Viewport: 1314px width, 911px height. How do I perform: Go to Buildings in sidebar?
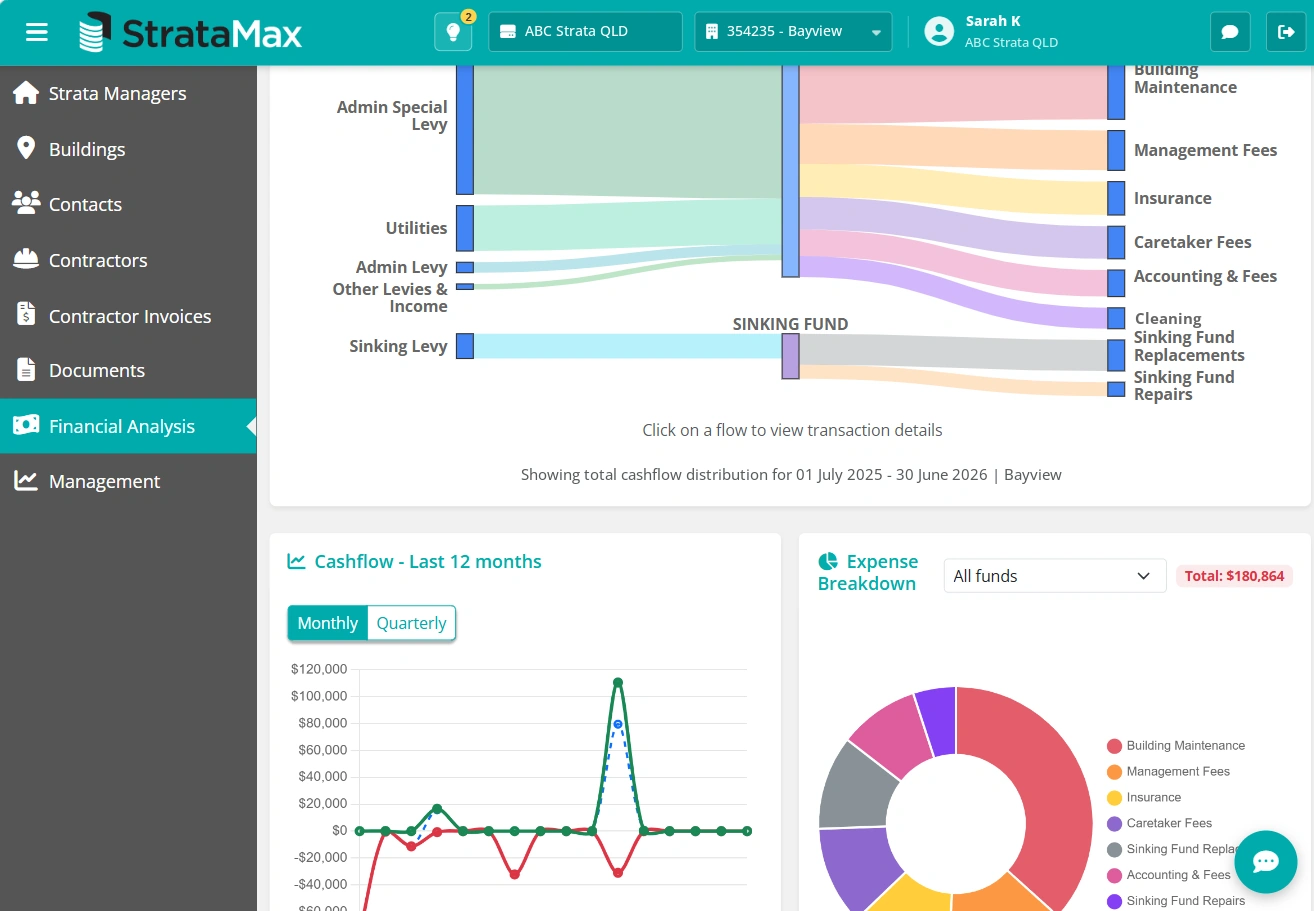128,149
